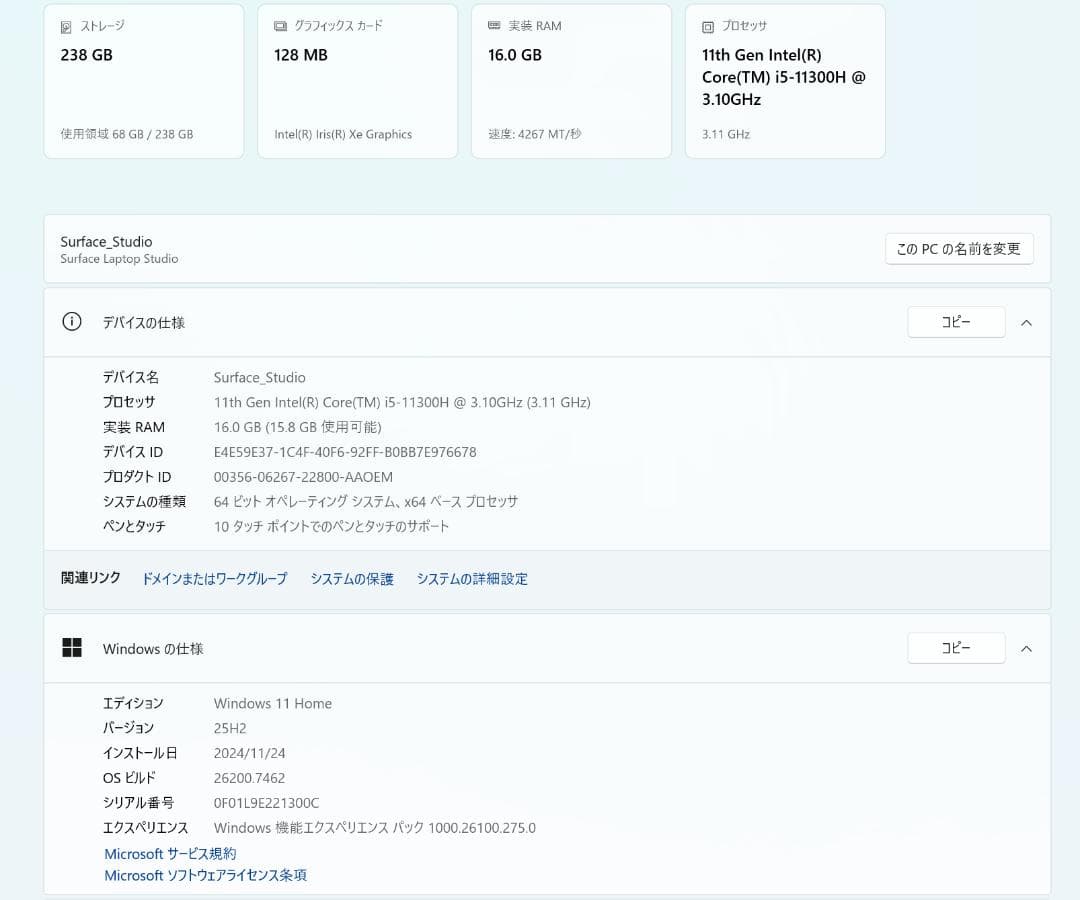The image size is (1080, 900).
Task: Click the info icon beside デバイスの仕様
Action: pyautogui.click(x=72, y=322)
